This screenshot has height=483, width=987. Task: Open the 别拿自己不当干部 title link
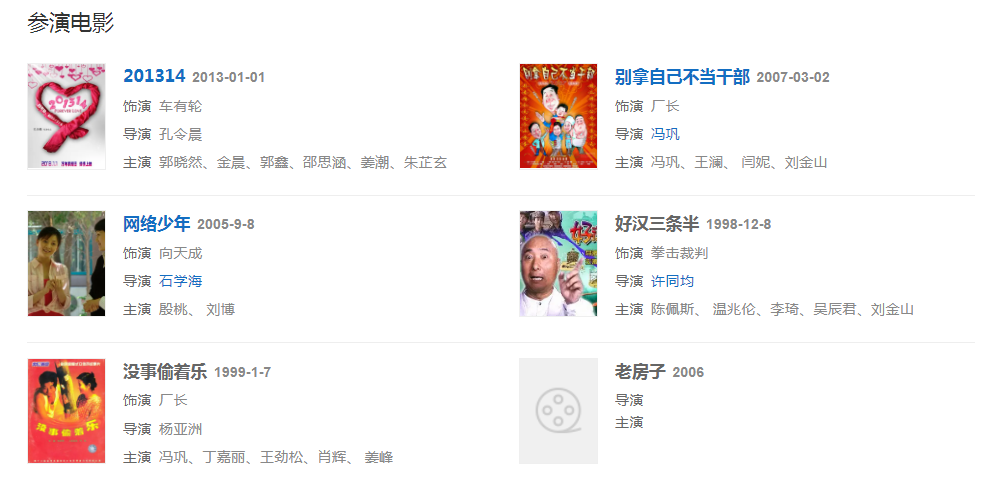pos(682,77)
